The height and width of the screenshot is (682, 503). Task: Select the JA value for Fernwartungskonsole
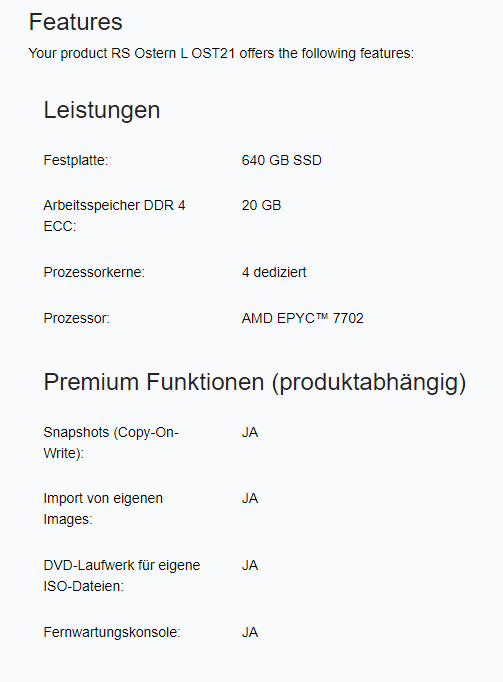pyautogui.click(x=250, y=632)
